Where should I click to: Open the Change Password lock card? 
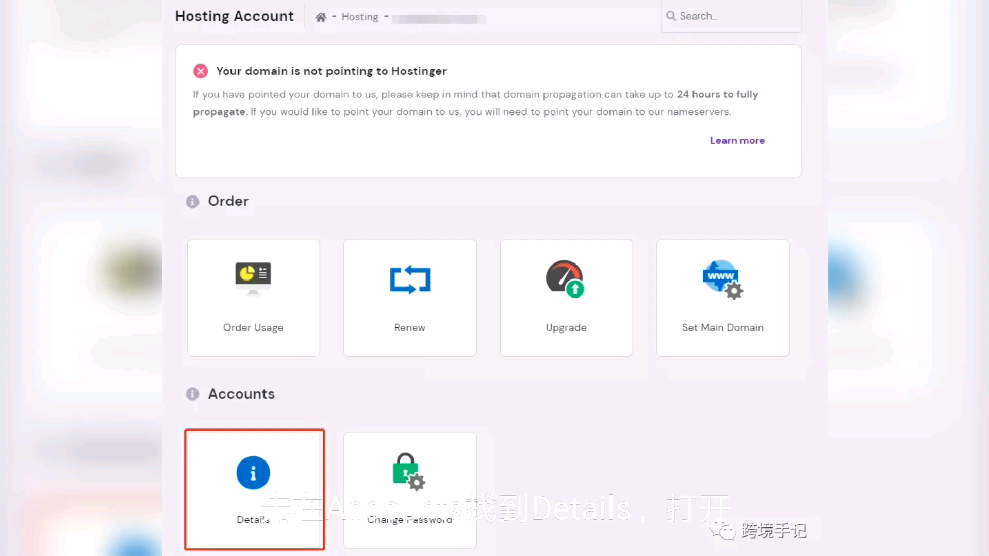[410, 490]
